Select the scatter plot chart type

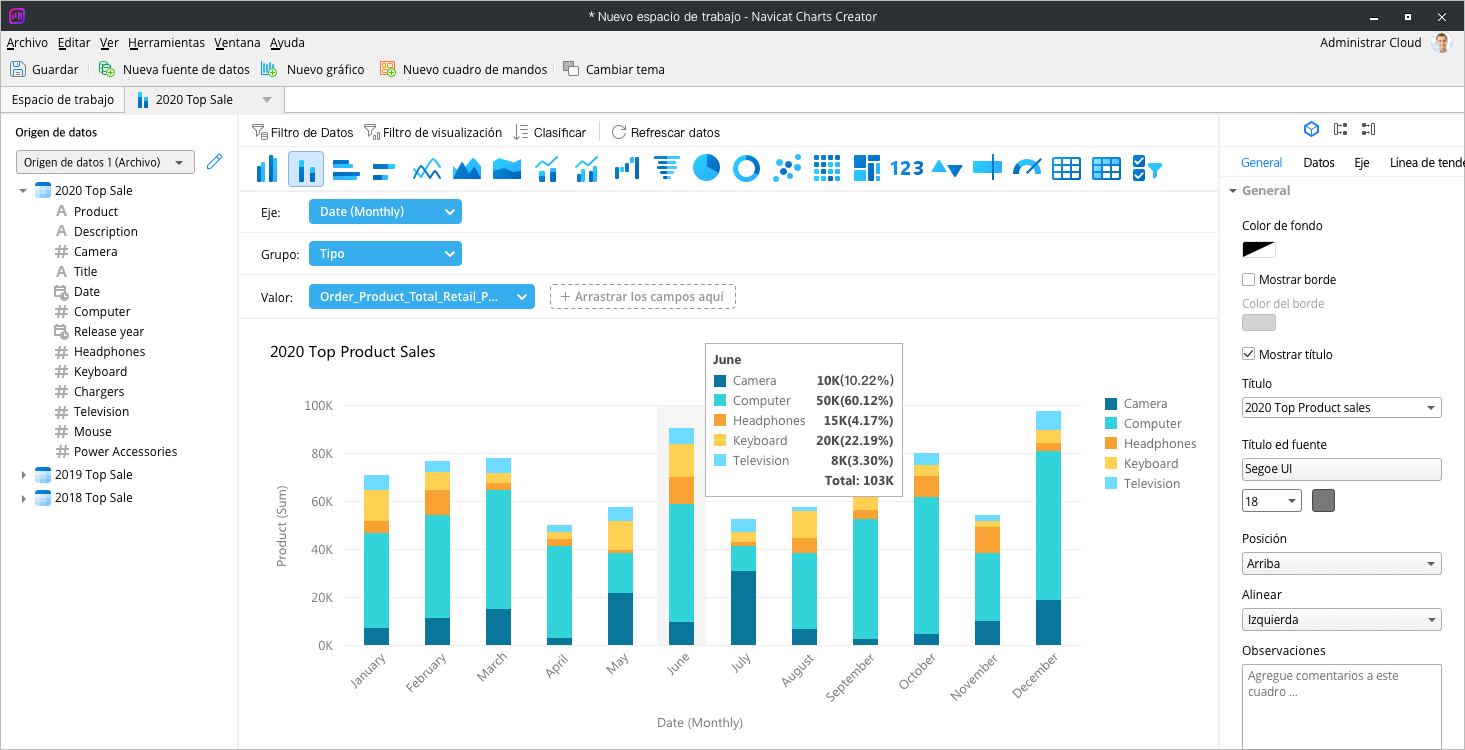coord(786,169)
